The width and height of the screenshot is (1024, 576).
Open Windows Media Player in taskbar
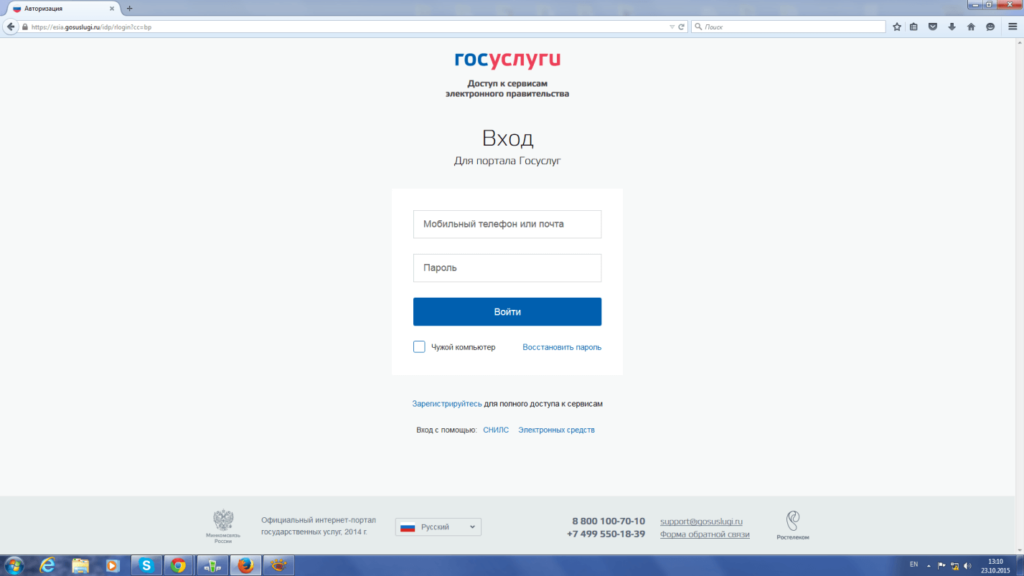(x=112, y=566)
